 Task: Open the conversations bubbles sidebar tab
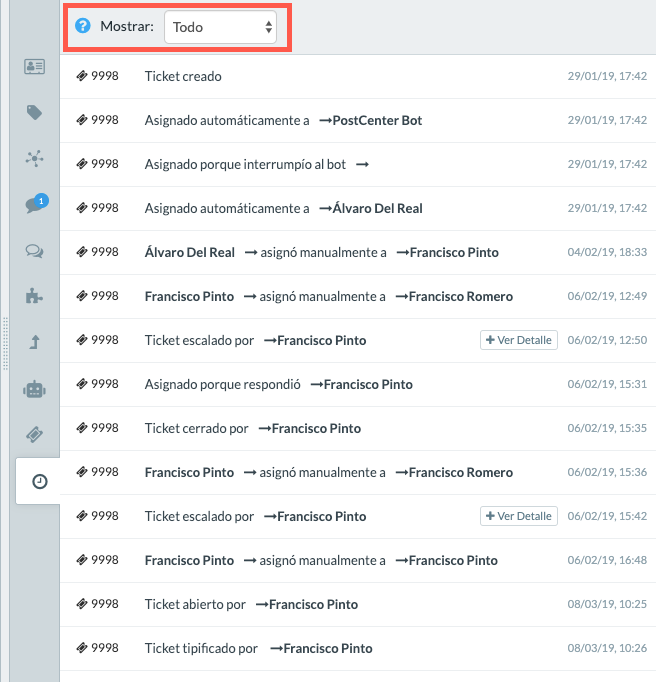(34, 251)
